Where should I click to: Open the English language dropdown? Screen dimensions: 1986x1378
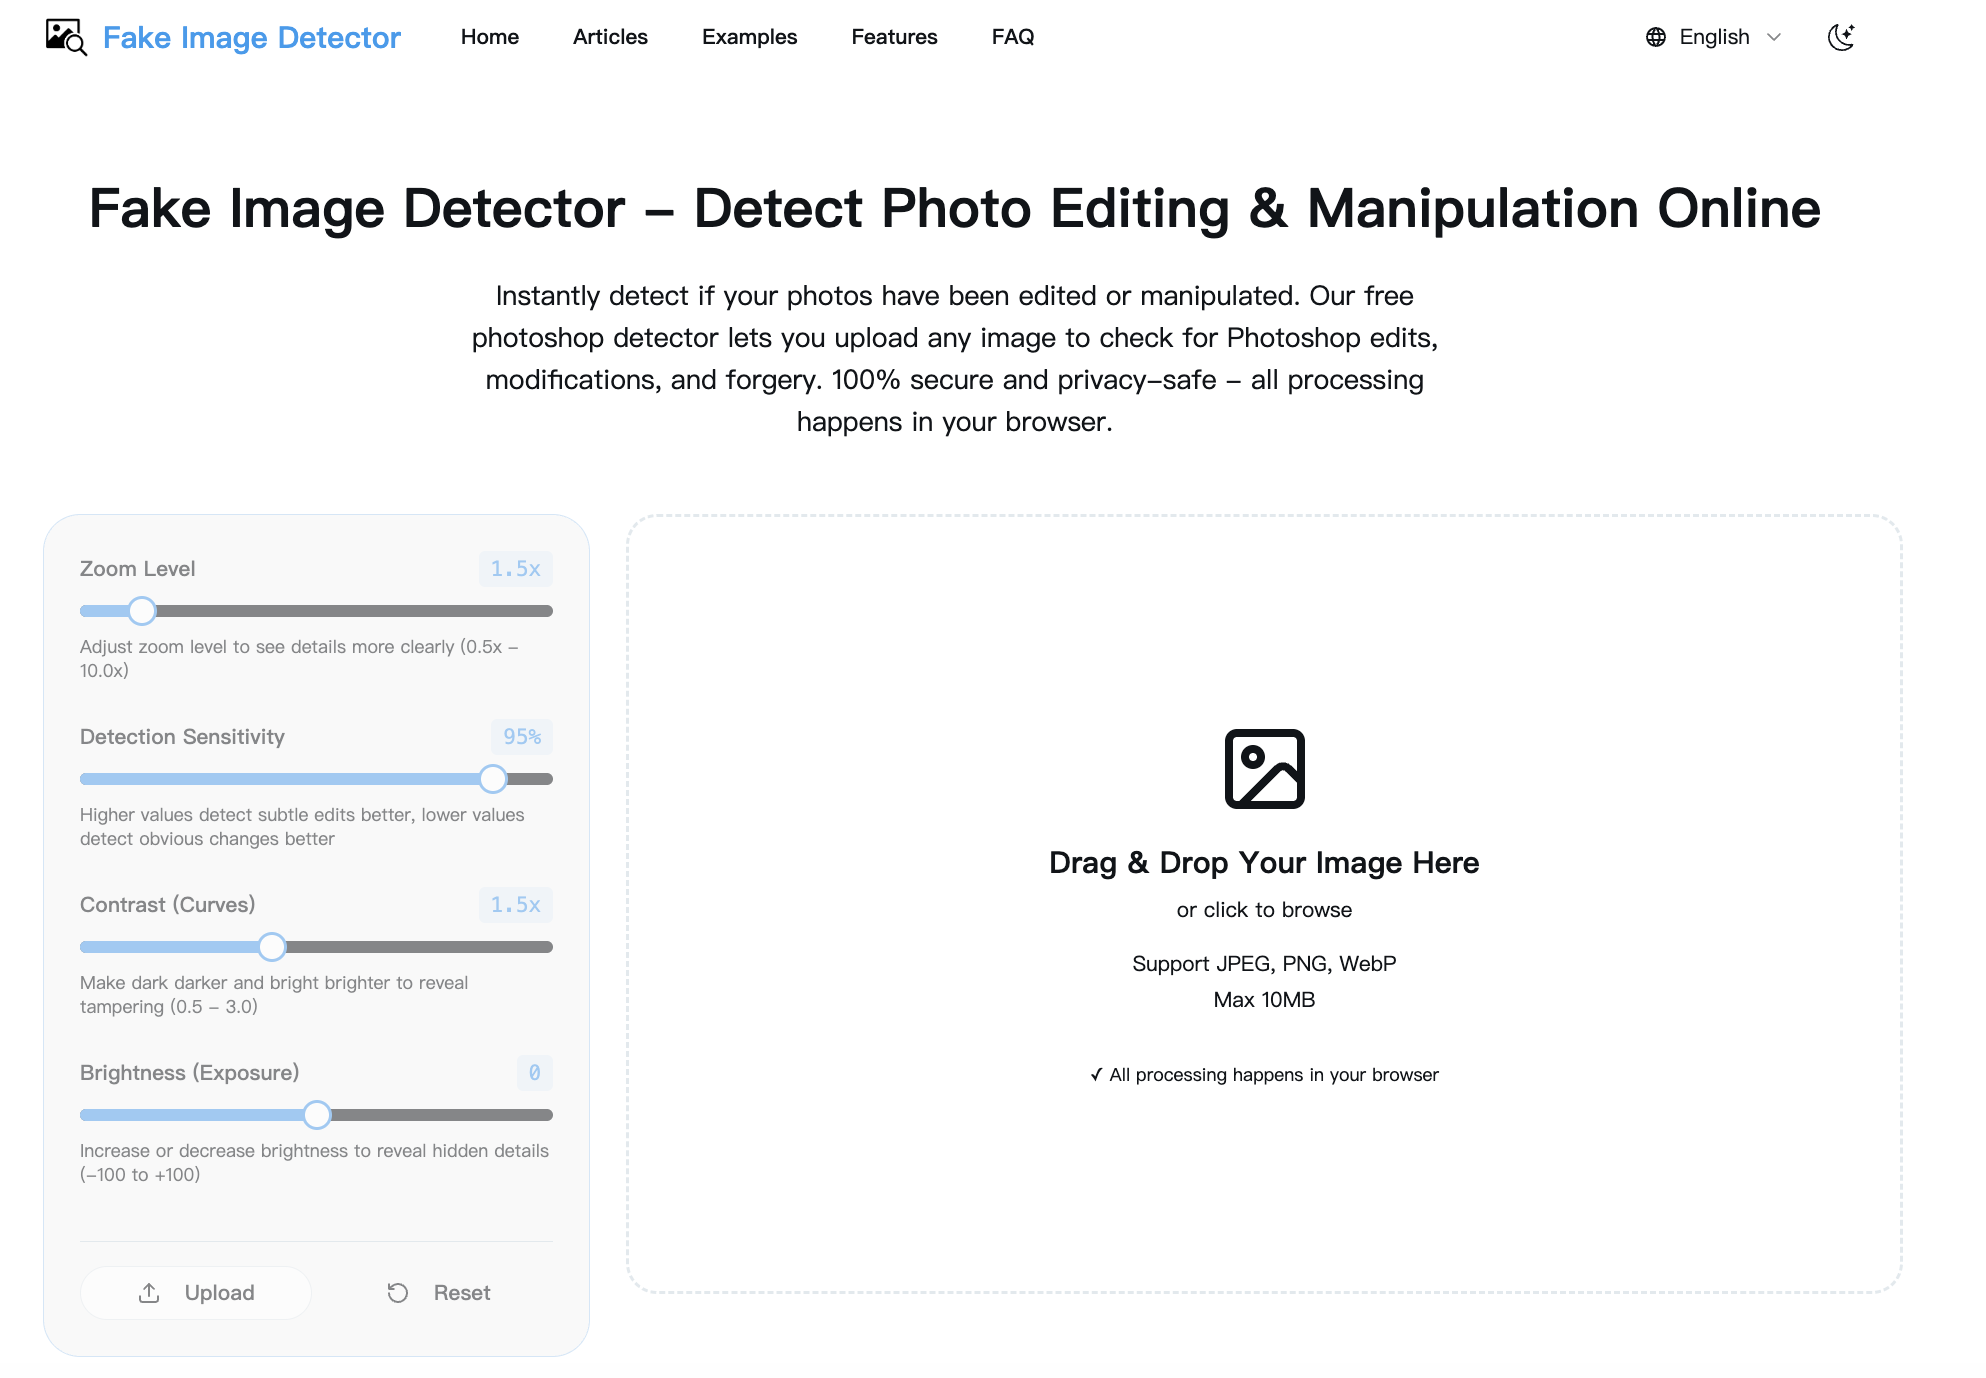click(1714, 36)
